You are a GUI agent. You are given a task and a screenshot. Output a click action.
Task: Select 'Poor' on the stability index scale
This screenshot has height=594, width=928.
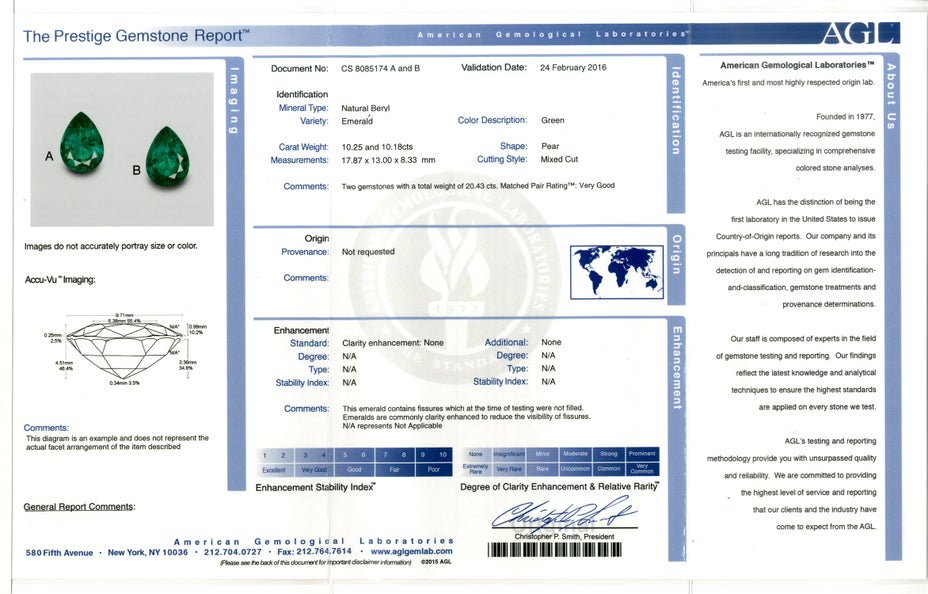tap(433, 469)
